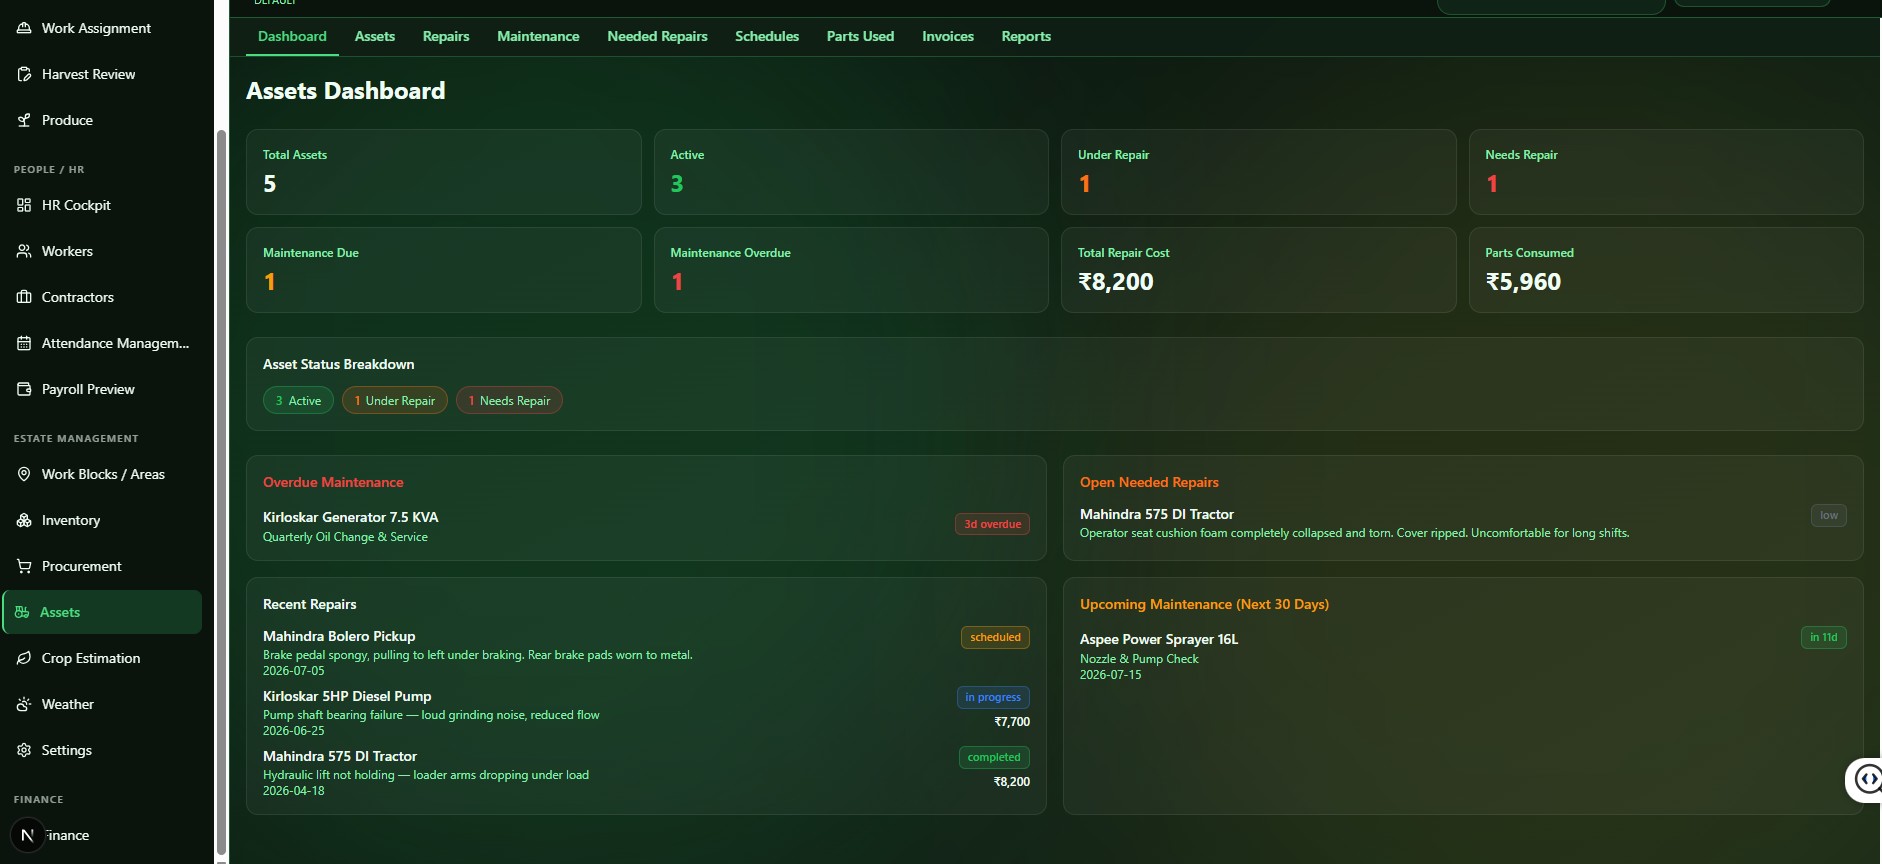Image resolution: width=1882 pixels, height=864 pixels.
Task: Go to Harvest Review page
Action: pyautogui.click(x=101, y=74)
